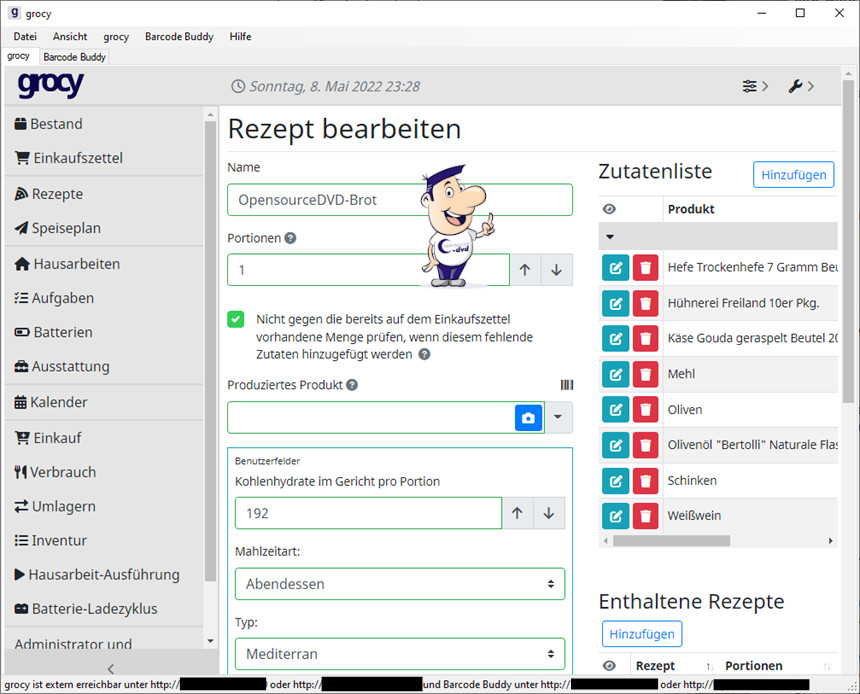
Task: Toggle column visibility eye in Zutatenliste
Action: pyautogui.click(x=609, y=209)
